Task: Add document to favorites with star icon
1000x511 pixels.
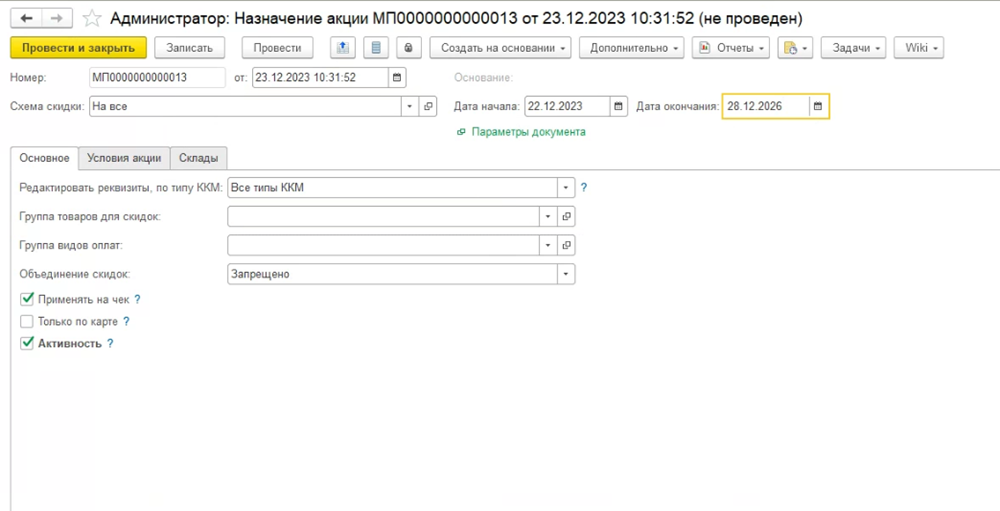Action: tap(91, 19)
